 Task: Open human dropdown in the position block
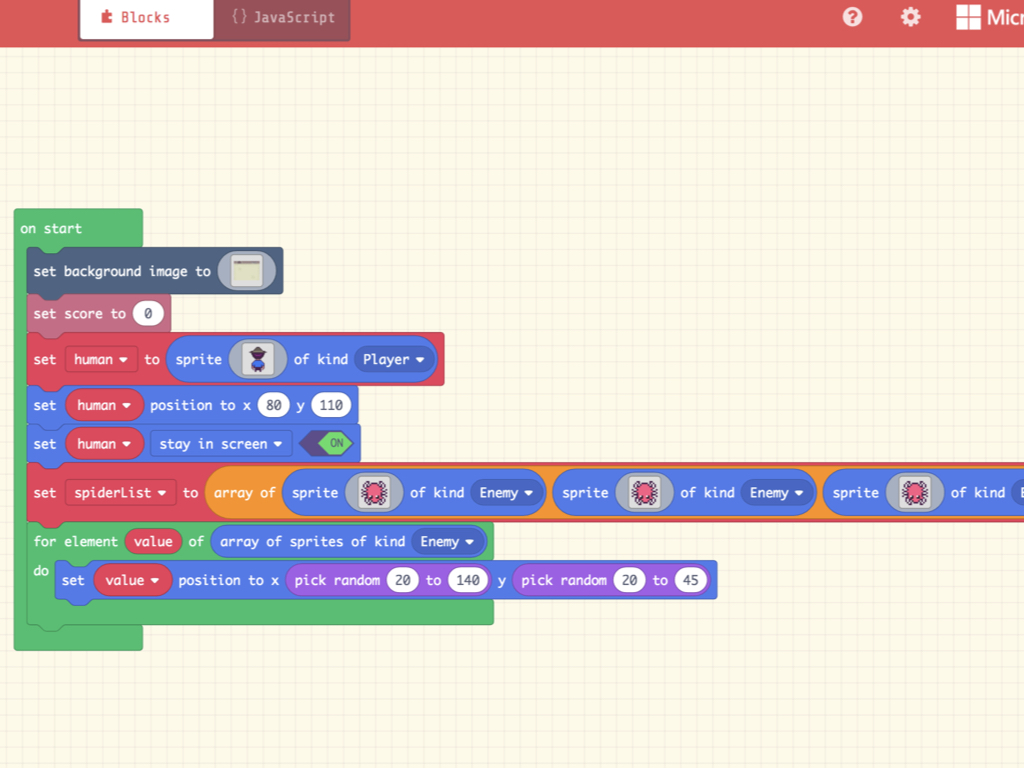[x=104, y=405]
